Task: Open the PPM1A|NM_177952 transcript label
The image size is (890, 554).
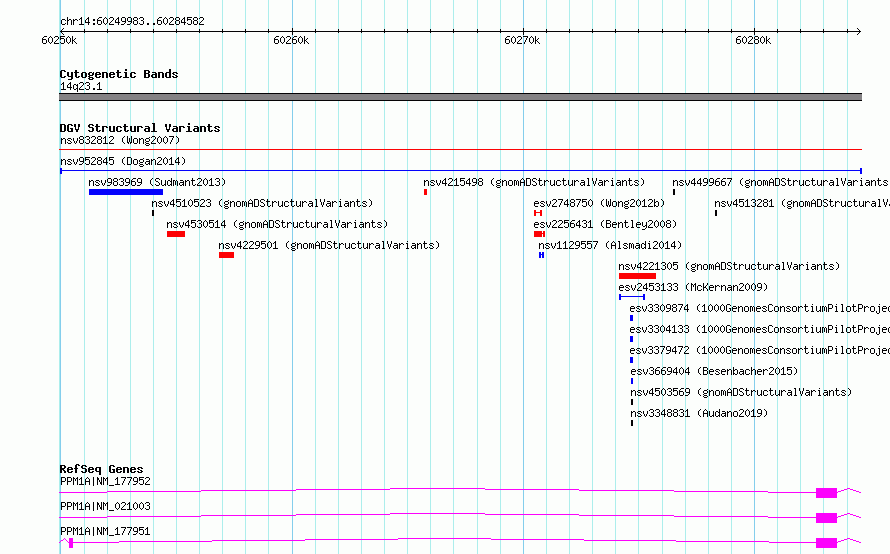Action: tap(105, 481)
